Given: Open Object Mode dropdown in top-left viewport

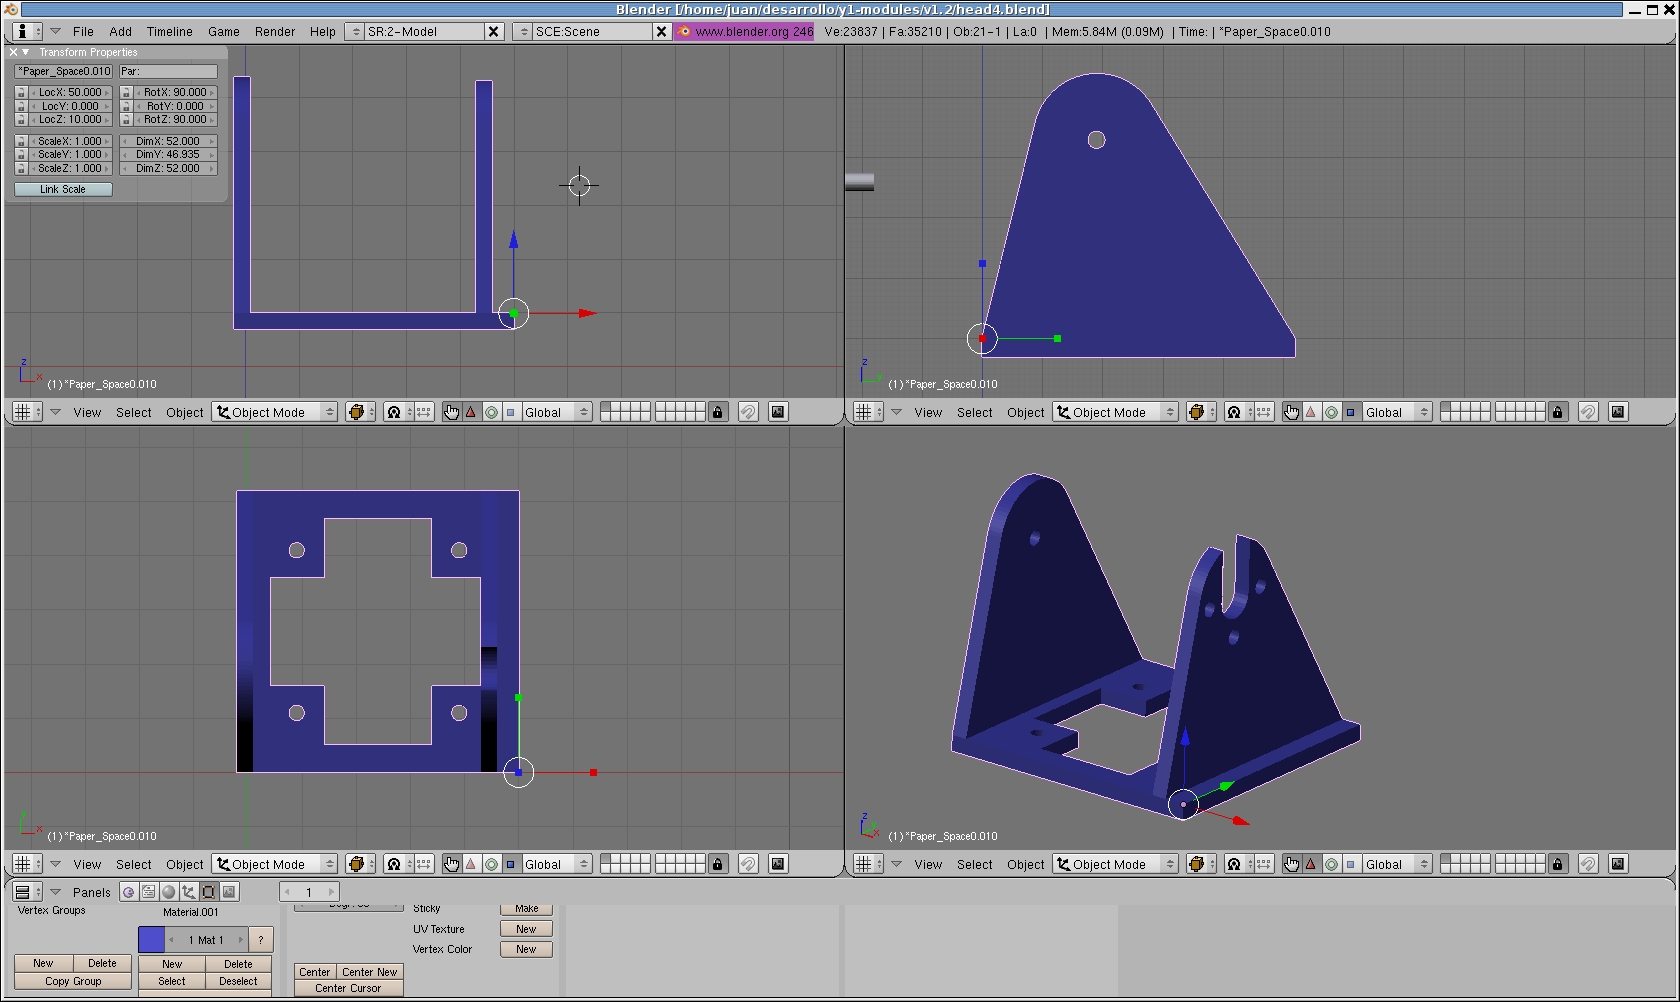Looking at the screenshot, I should [x=275, y=412].
